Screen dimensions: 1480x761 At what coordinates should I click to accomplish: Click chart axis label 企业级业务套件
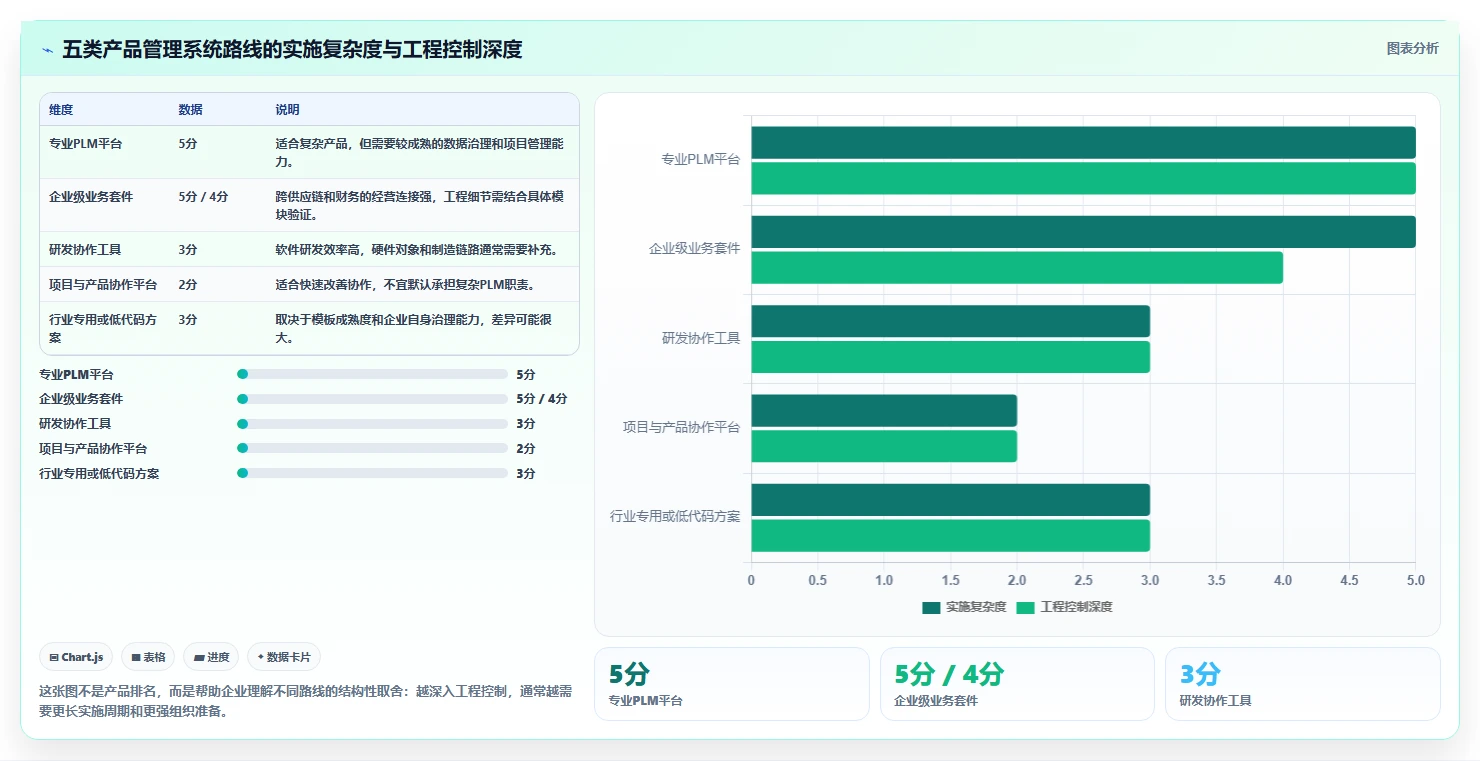(695, 249)
